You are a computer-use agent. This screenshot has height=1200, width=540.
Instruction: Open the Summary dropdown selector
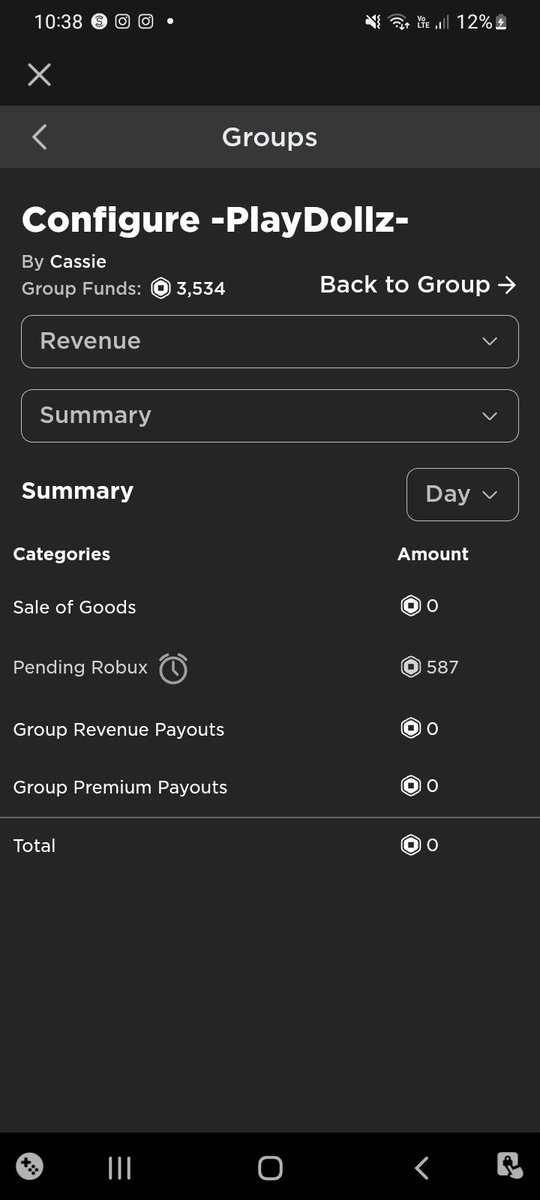coord(270,415)
